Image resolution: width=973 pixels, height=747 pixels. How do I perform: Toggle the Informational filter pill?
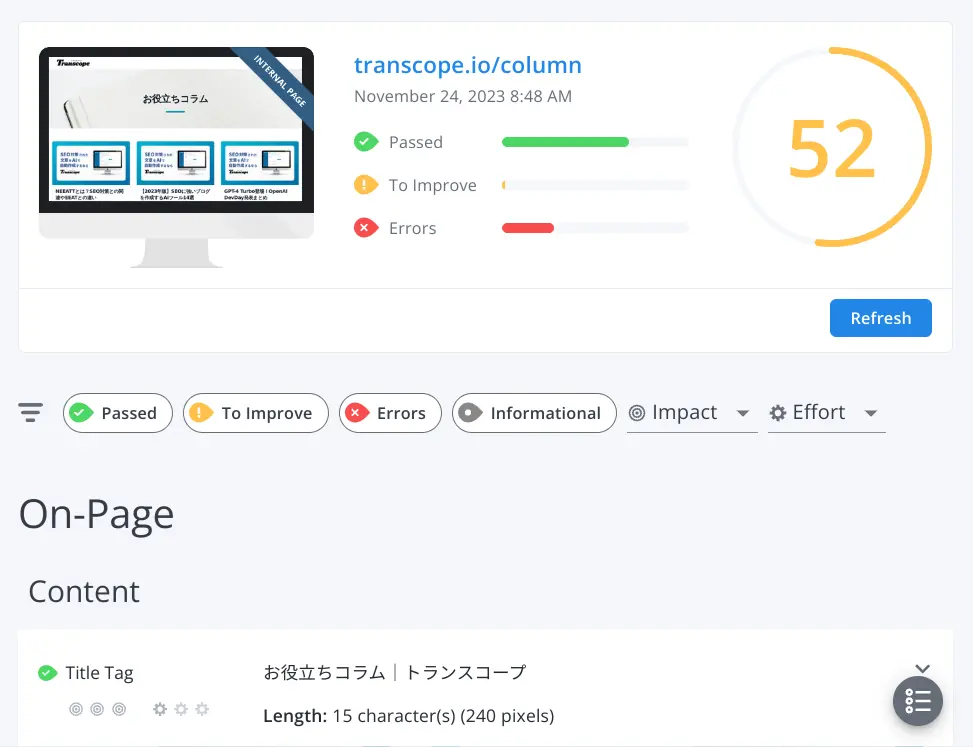click(533, 412)
